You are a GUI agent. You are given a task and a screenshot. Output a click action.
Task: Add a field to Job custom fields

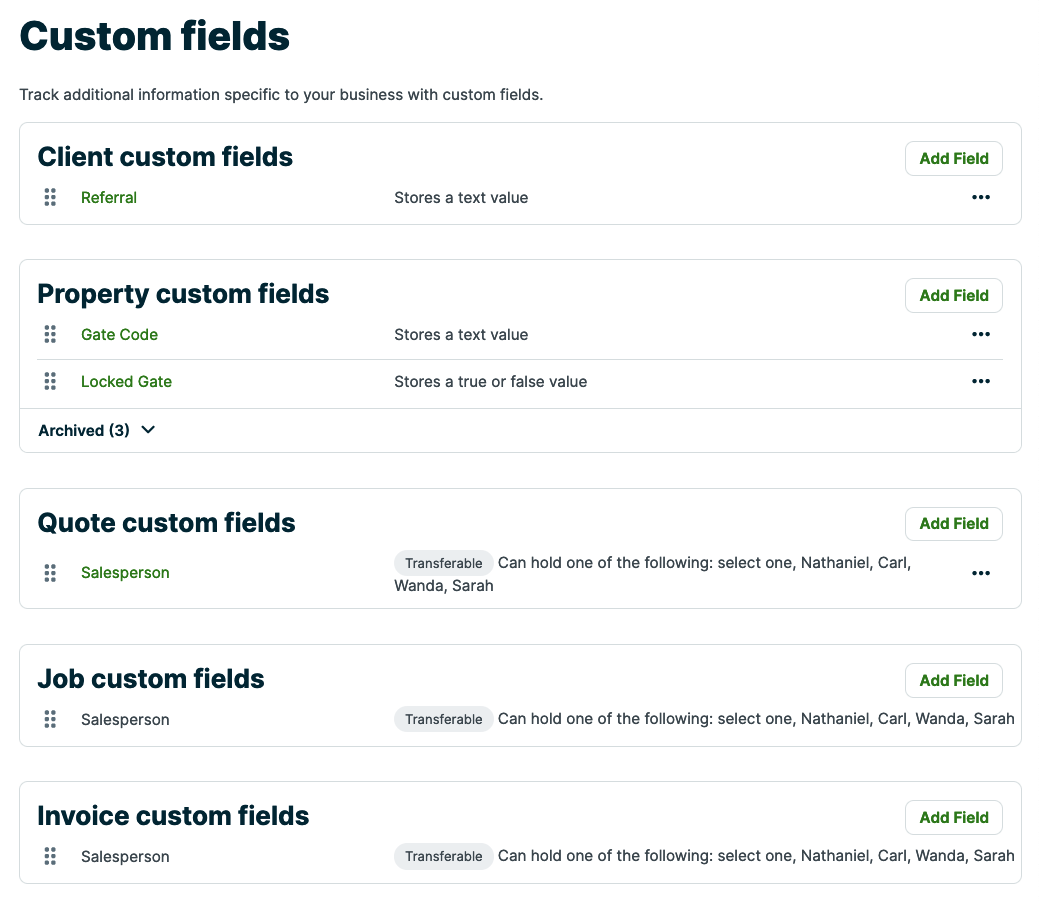coord(953,681)
